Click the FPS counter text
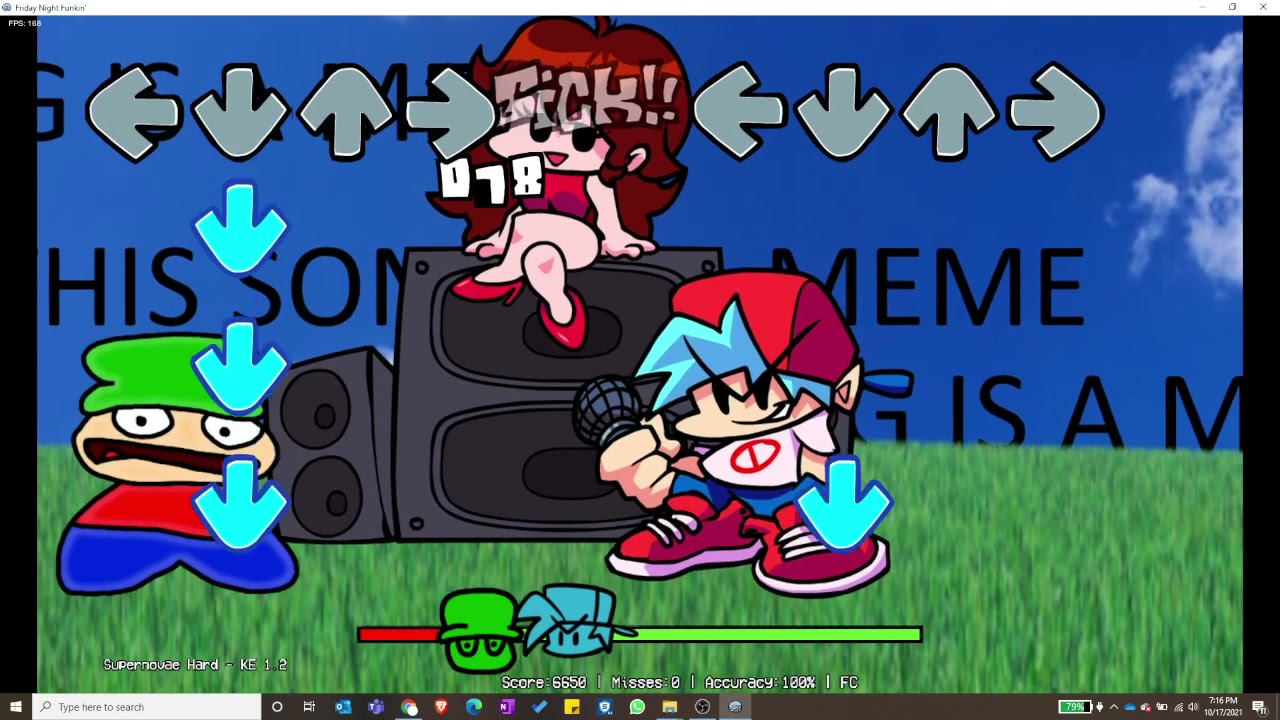1280x720 pixels. 24,23
